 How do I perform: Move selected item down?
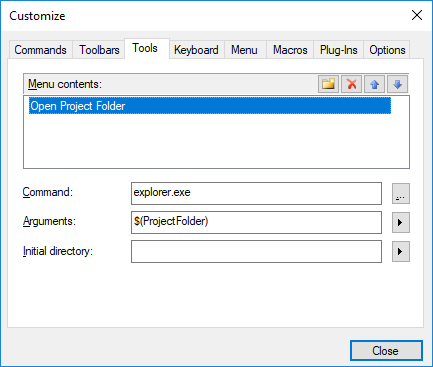click(397, 84)
